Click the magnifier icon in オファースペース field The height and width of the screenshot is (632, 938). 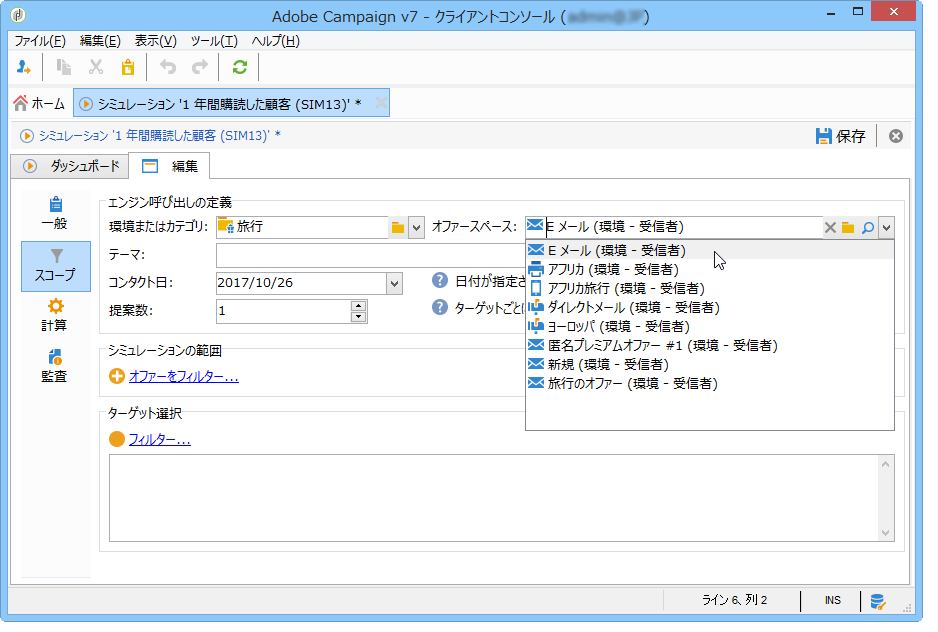click(x=867, y=227)
